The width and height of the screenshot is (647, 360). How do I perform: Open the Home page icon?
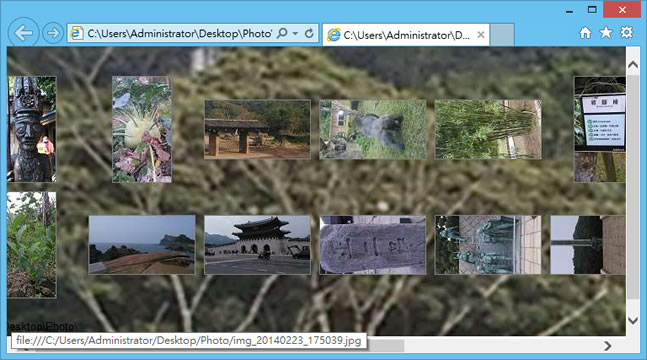(x=585, y=33)
